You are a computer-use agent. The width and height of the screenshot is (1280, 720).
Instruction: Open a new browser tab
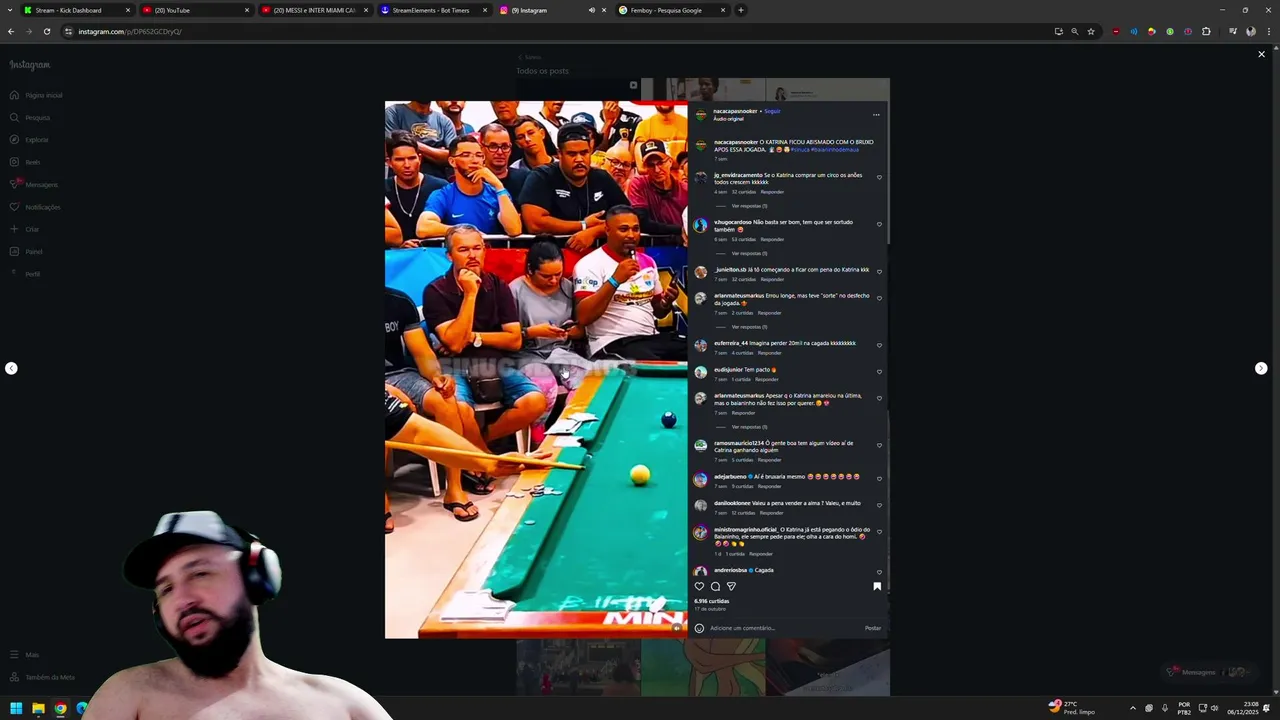tap(740, 10)
